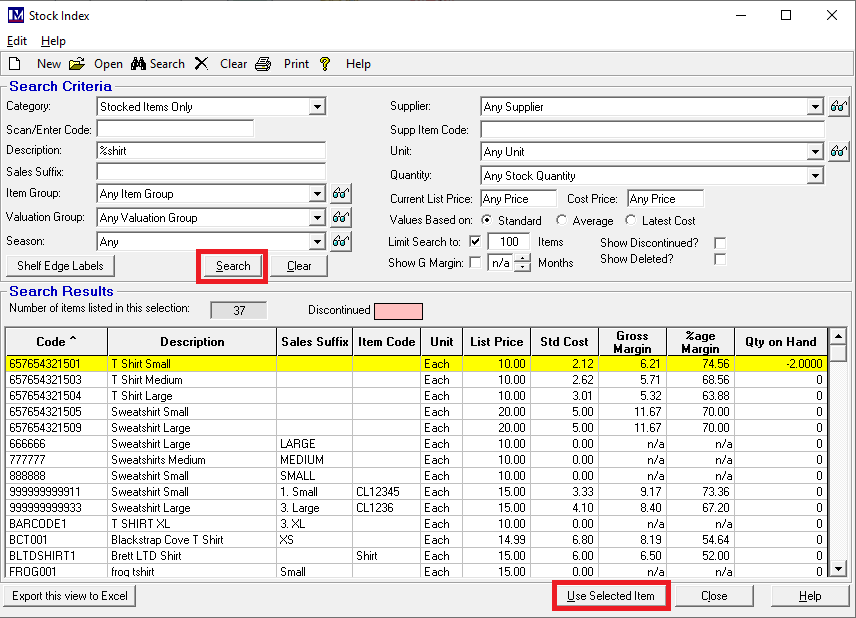Click the glasses icon beside Item Group
Screen dimensions: 856x618
[341, 194]
